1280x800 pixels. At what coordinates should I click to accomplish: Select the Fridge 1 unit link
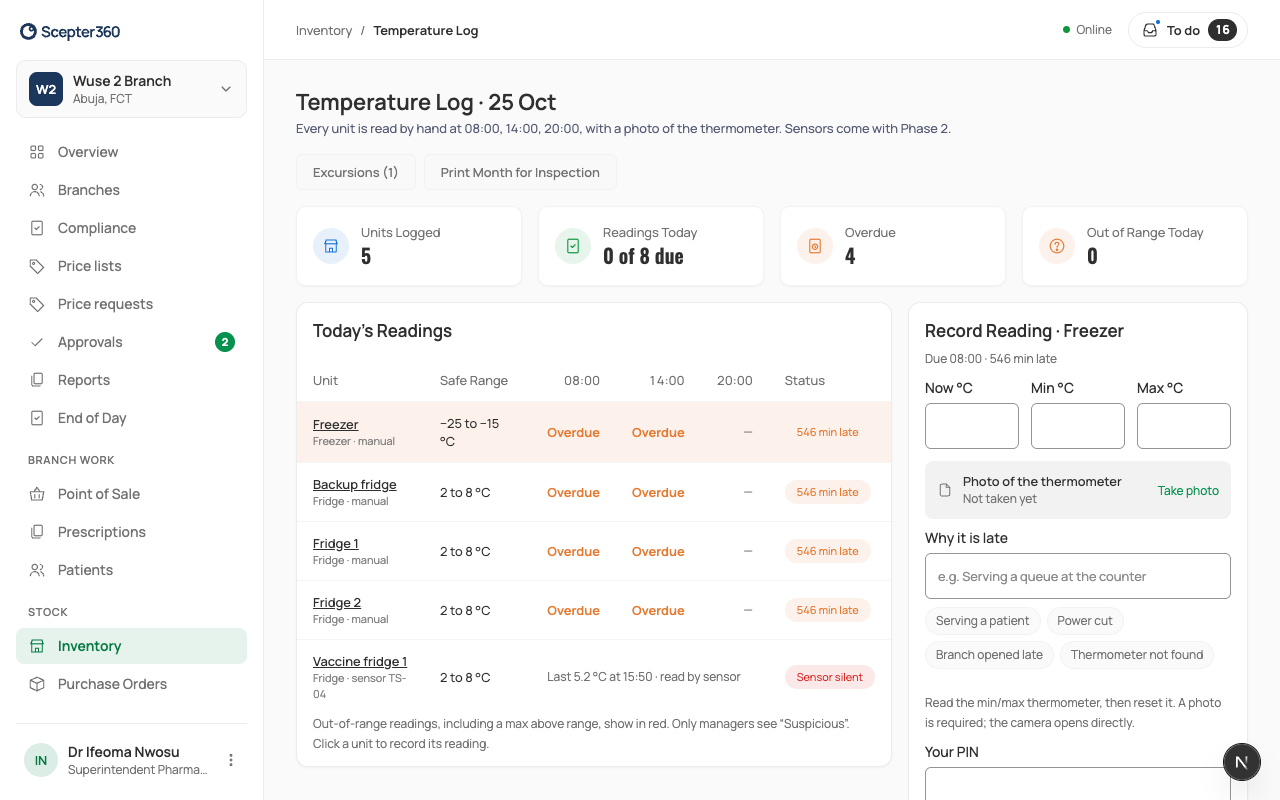[336, 543]
